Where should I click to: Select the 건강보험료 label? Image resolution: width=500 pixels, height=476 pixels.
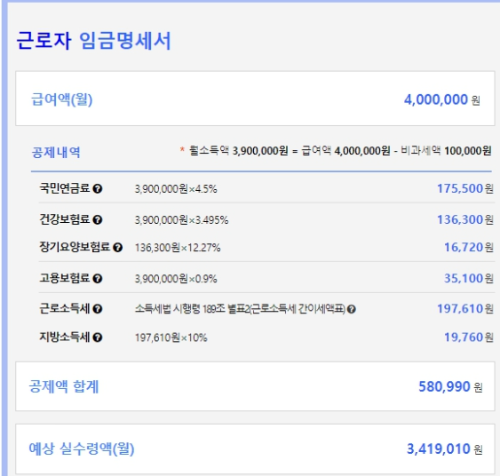[65, 219]
